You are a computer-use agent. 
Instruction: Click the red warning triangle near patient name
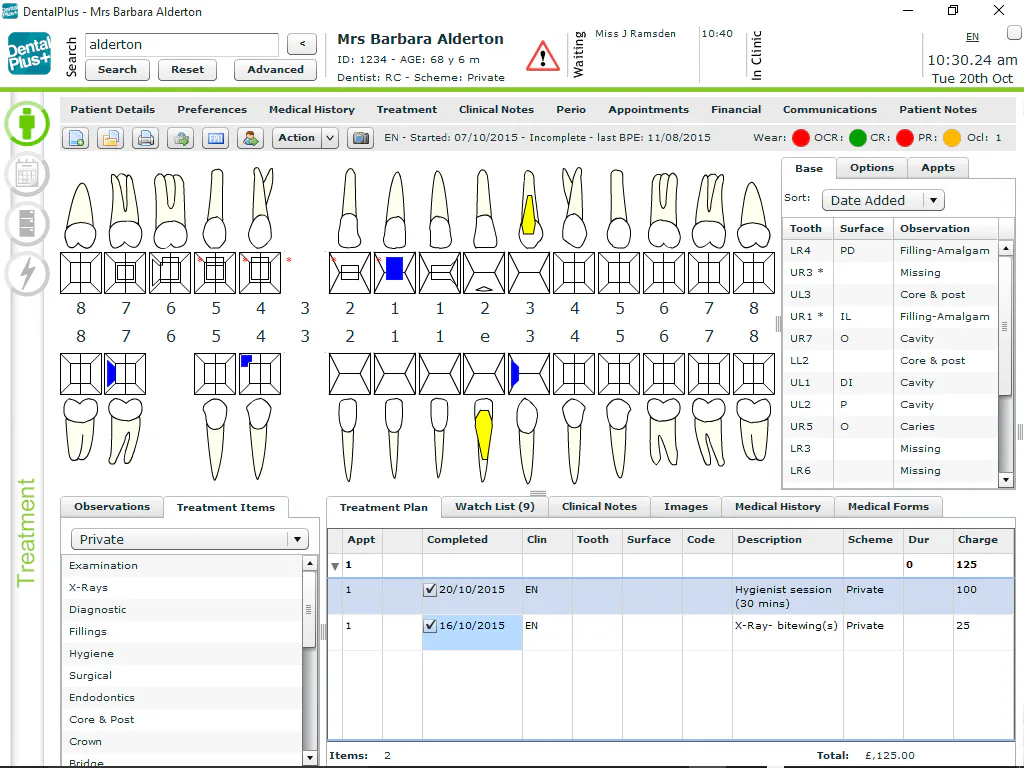[x=542, y=57]
